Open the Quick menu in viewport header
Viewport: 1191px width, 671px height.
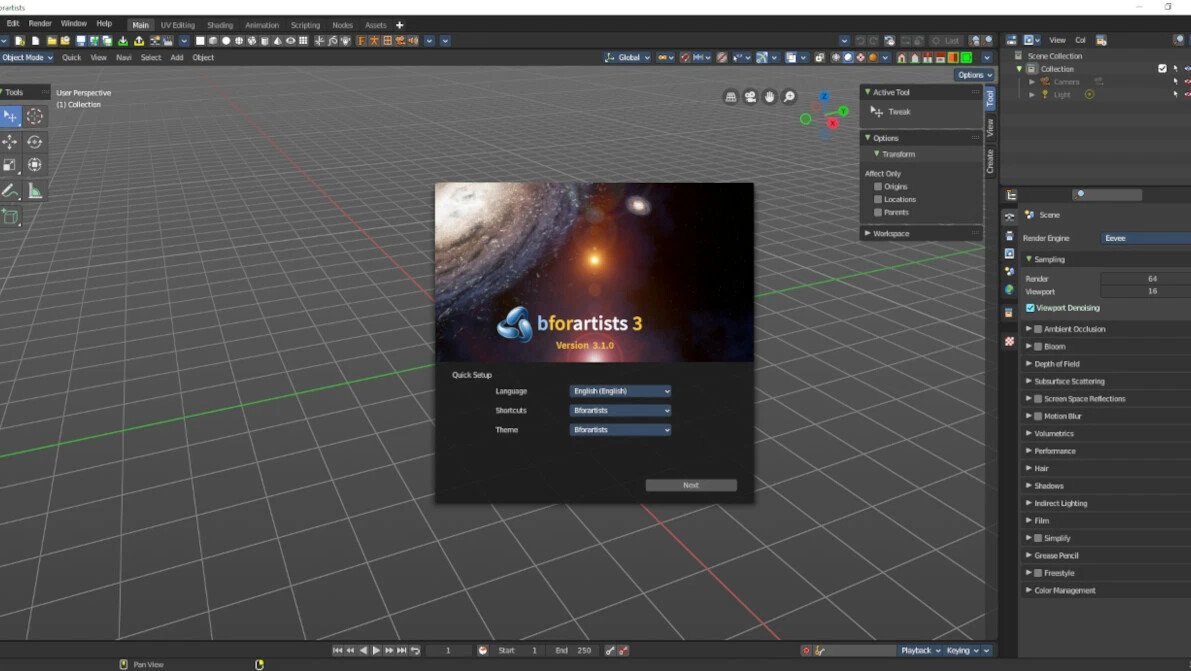[x=71, y=58]
